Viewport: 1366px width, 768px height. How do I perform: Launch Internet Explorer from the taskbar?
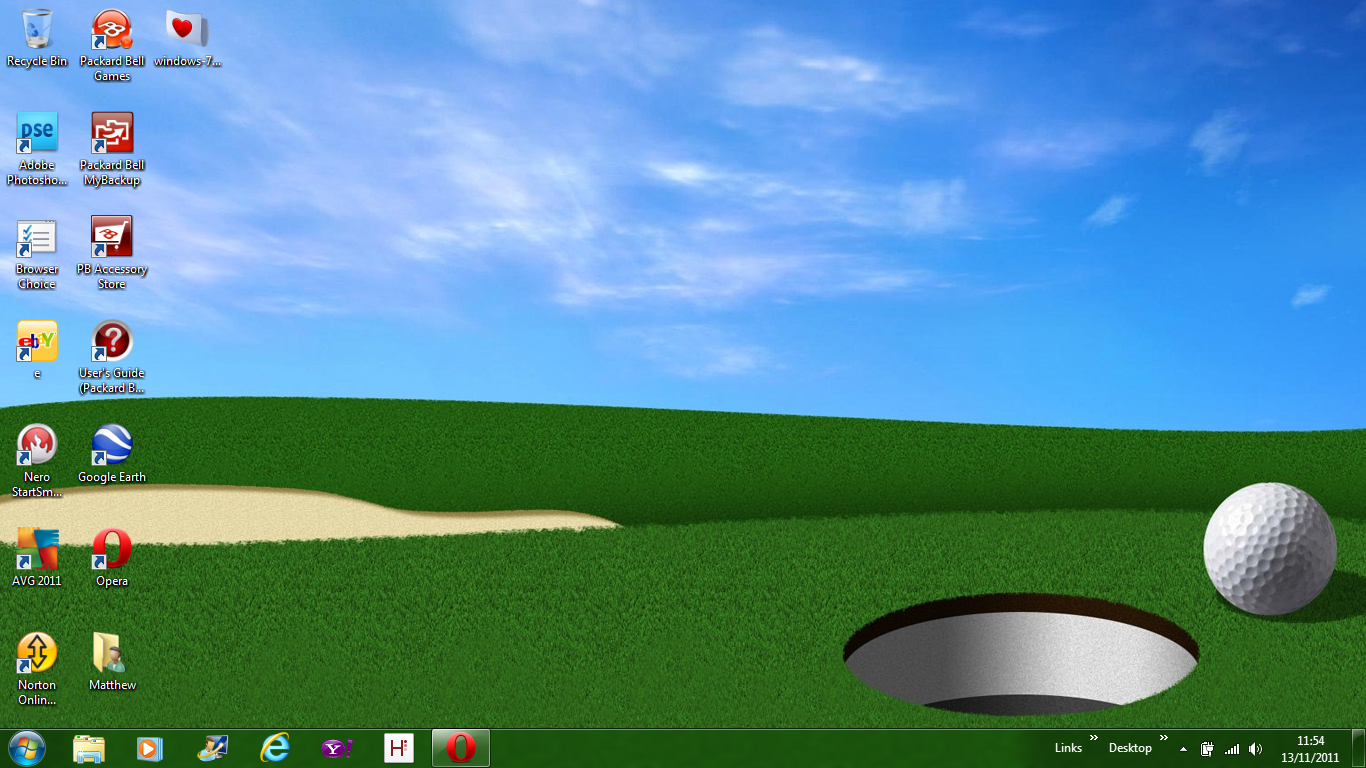click(275, 748)
